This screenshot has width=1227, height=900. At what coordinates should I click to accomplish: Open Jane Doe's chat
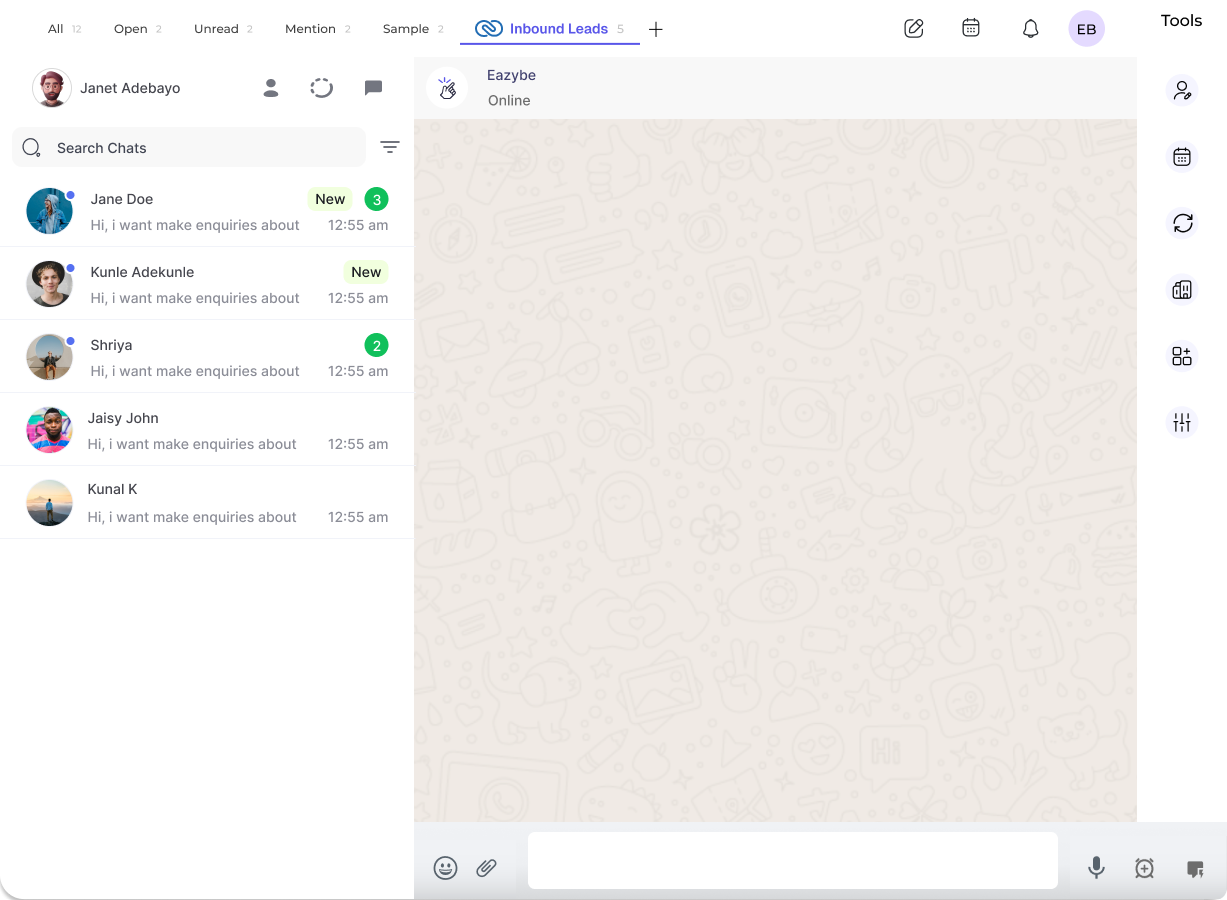(207, 211)
